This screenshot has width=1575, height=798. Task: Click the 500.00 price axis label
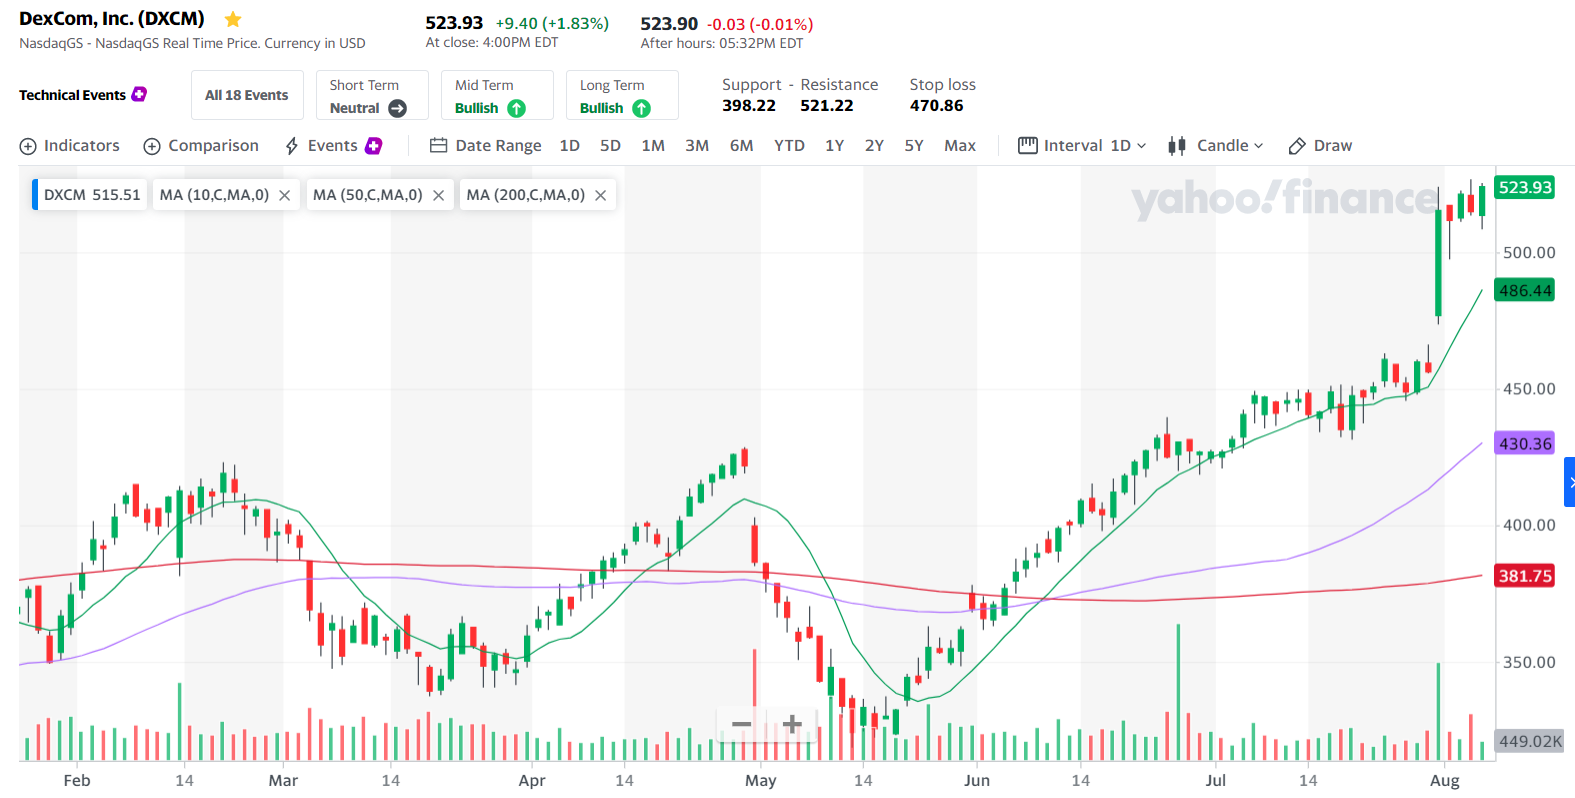[1530, 253]
